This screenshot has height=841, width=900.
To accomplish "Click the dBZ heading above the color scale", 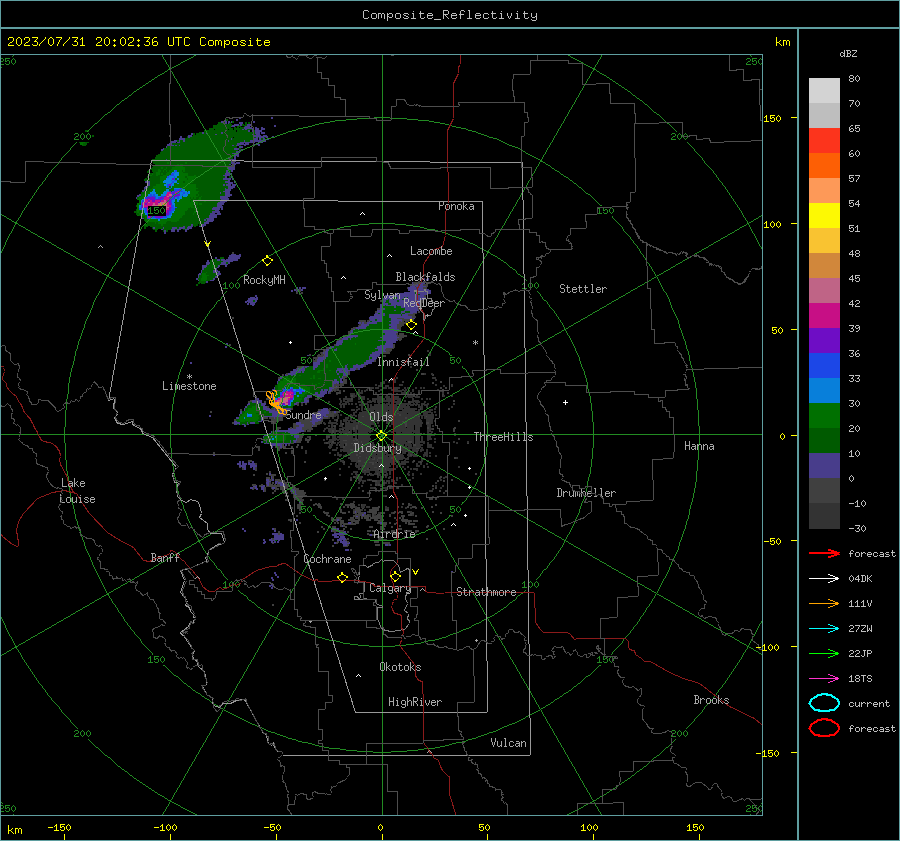I will click(x=848, y=53).
